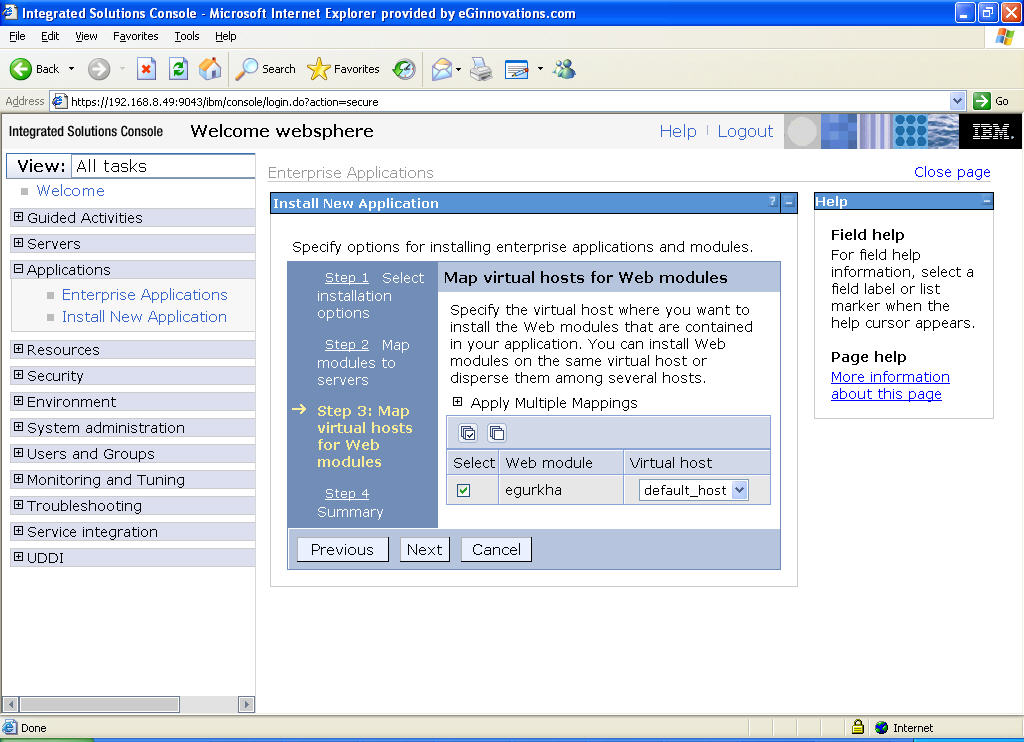This screenshot has width=1024, height=742.
Task: Deselect all rows in the Web module table
Action: [x=496, y=432]
